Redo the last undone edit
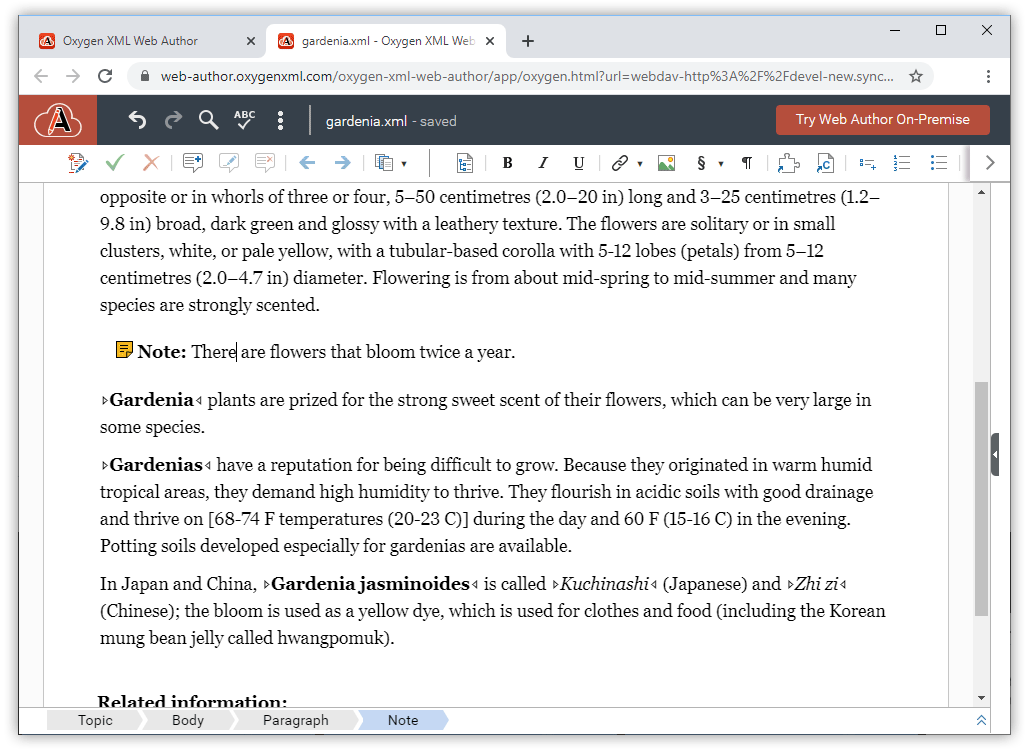This screenshot has width=1030, height=750. pos(173,120)
